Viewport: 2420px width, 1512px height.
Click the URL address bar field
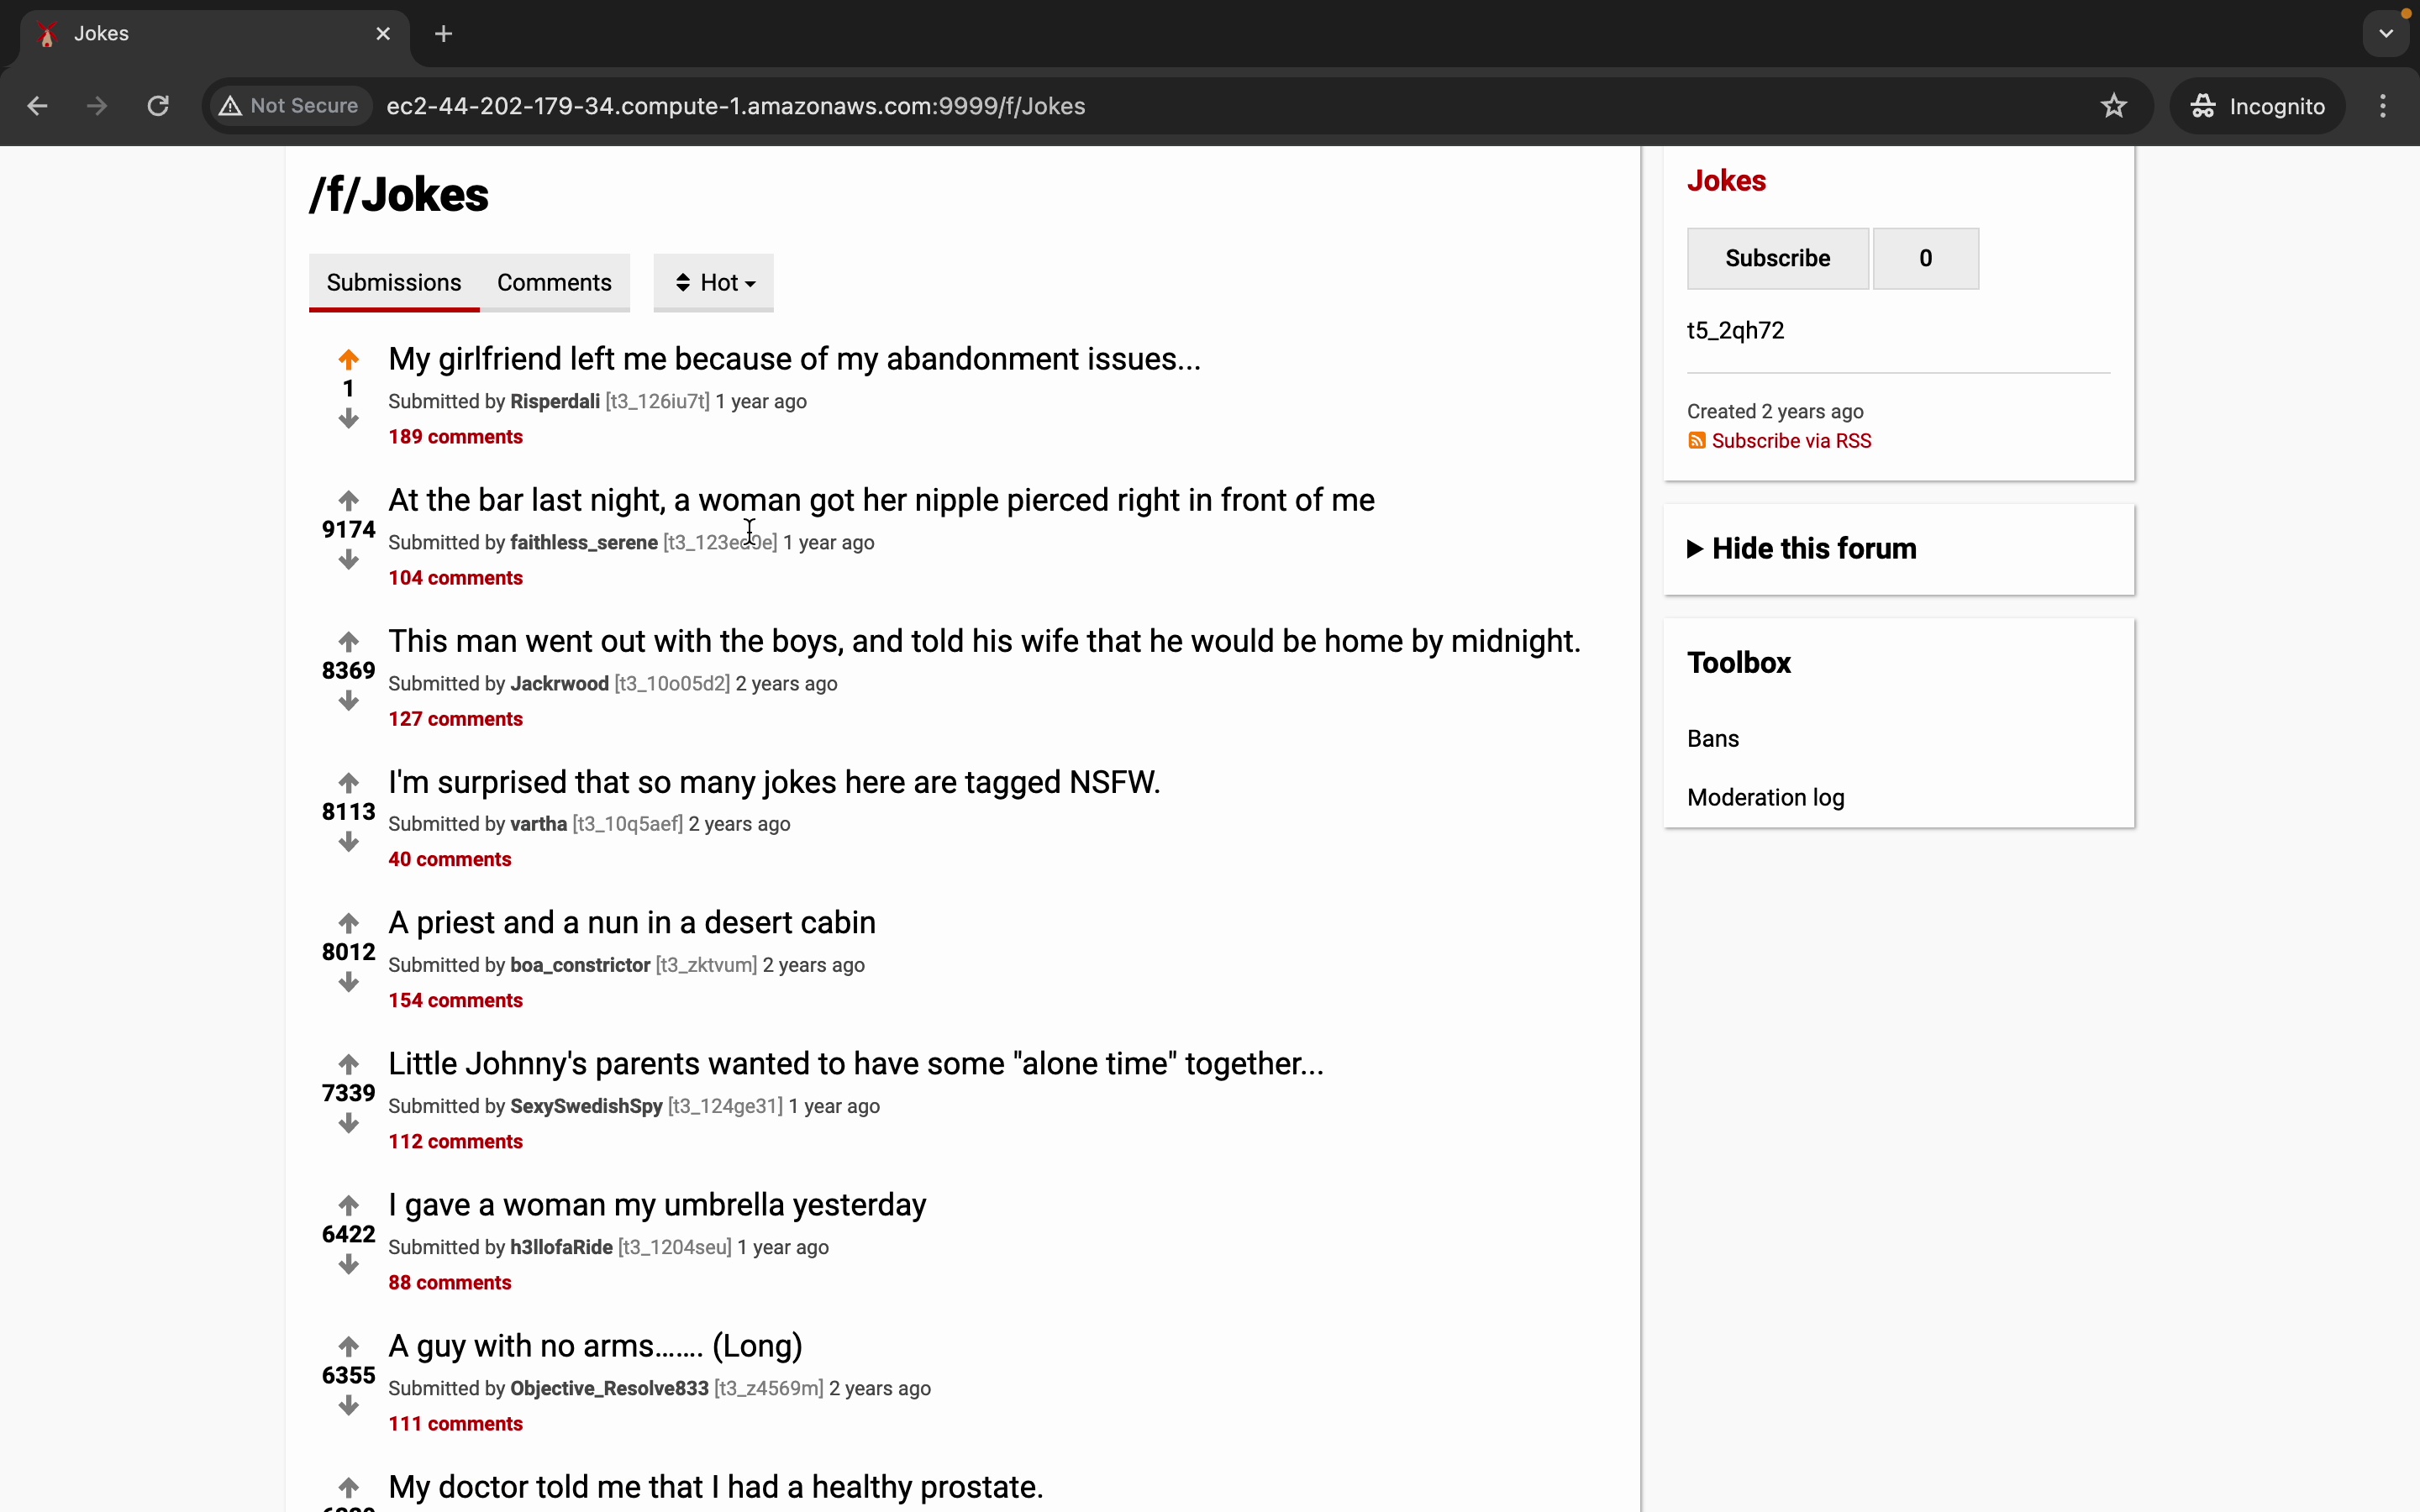[x=1200, y=106]
